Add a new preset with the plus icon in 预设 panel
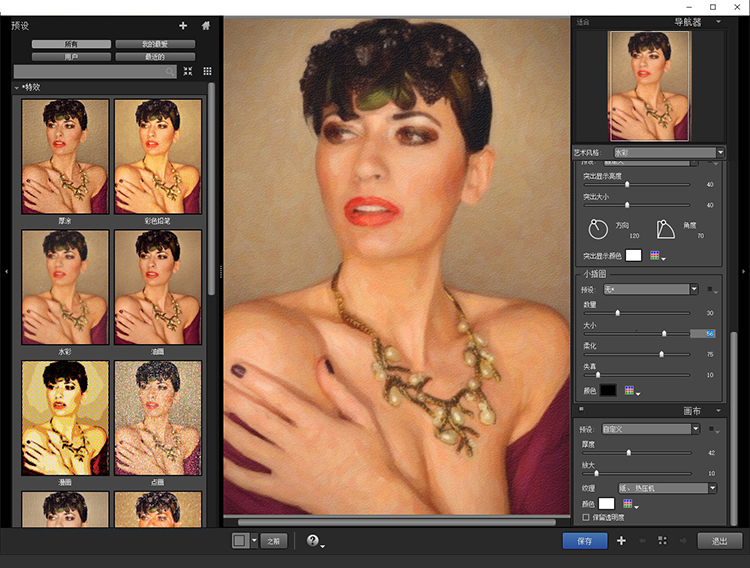This screenshot has width=750, height=568. click(x=183, y=26)
